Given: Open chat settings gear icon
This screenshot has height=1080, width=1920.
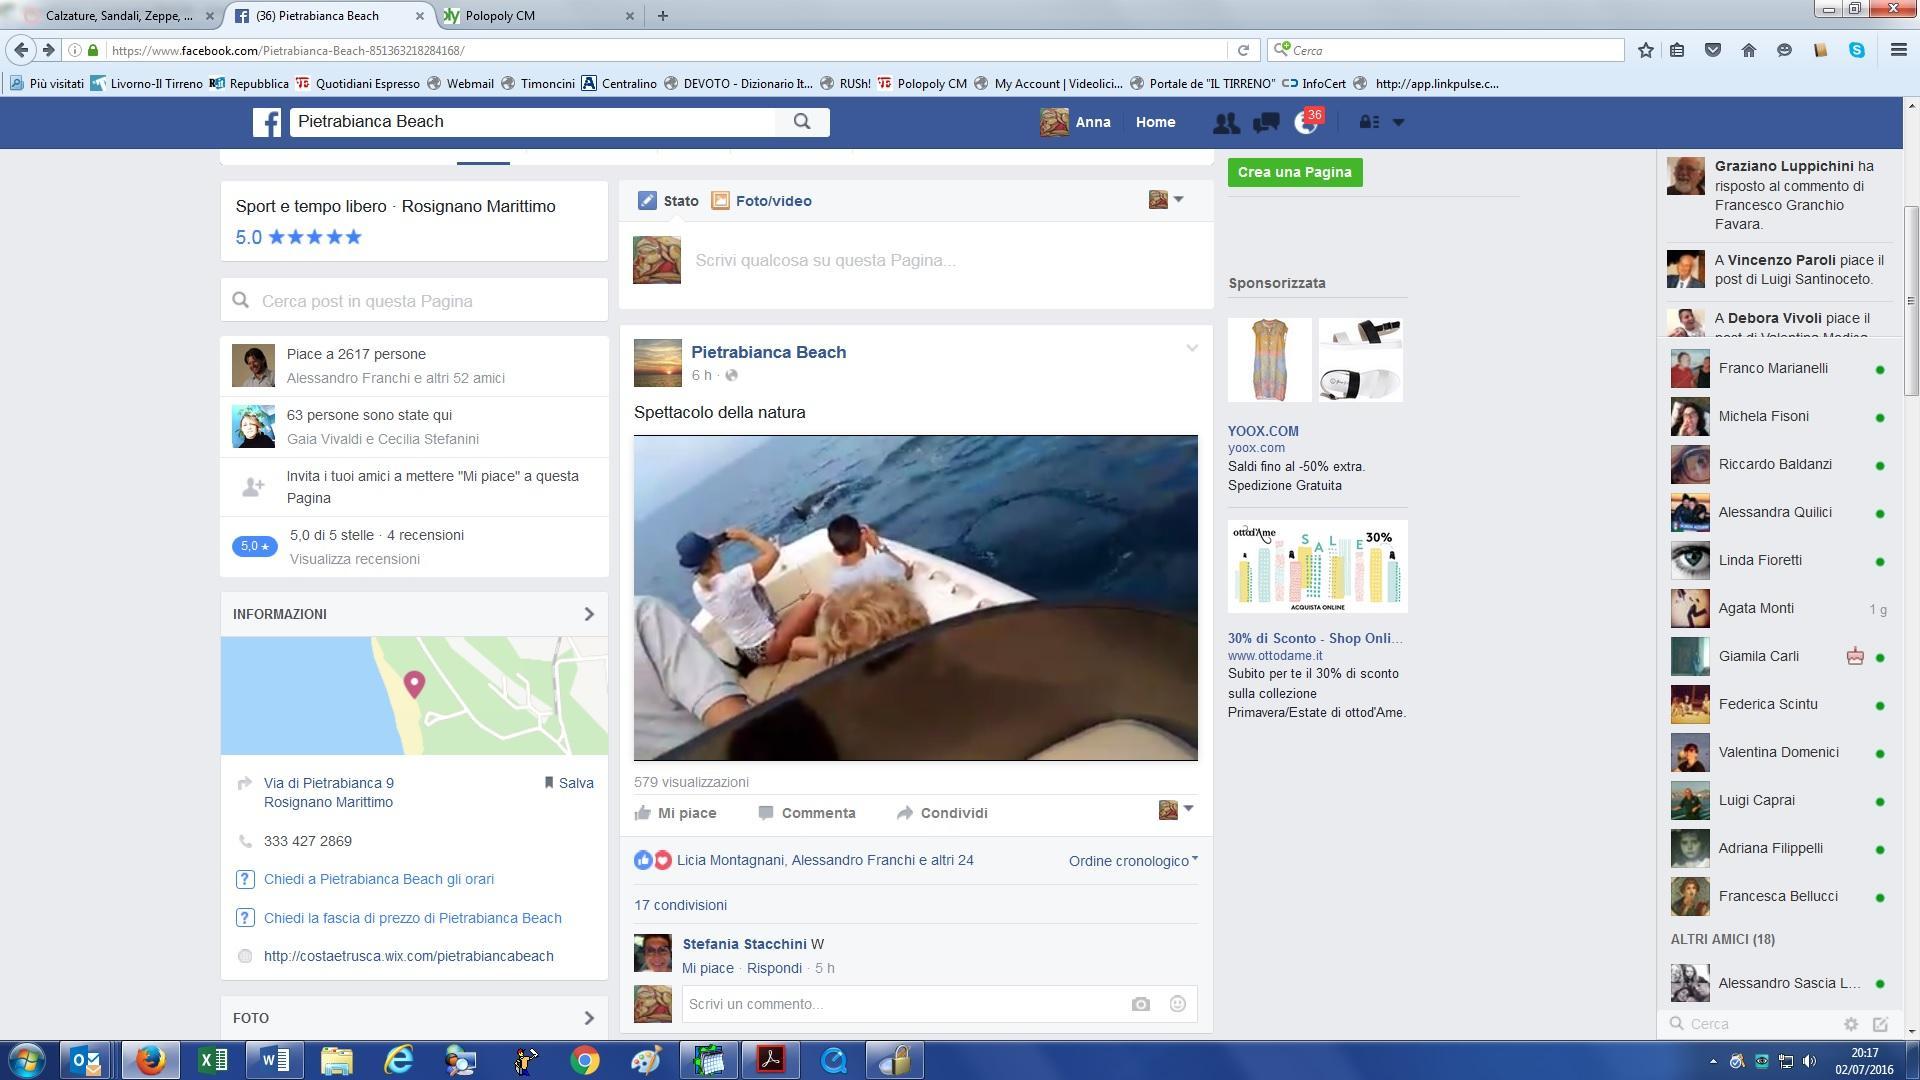Looking at the screenshot, I should [x=1851, y=1024].
